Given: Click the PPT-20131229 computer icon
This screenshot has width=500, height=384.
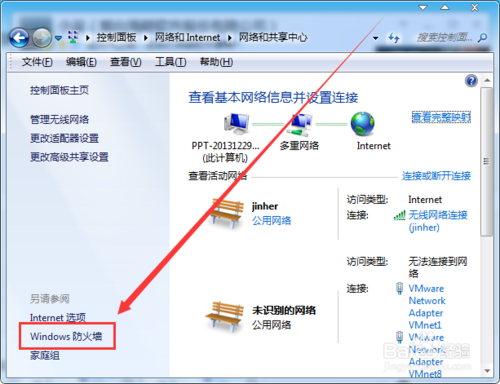Looking at the screenshot, I should pyautogui.click(x=236, y=124).
